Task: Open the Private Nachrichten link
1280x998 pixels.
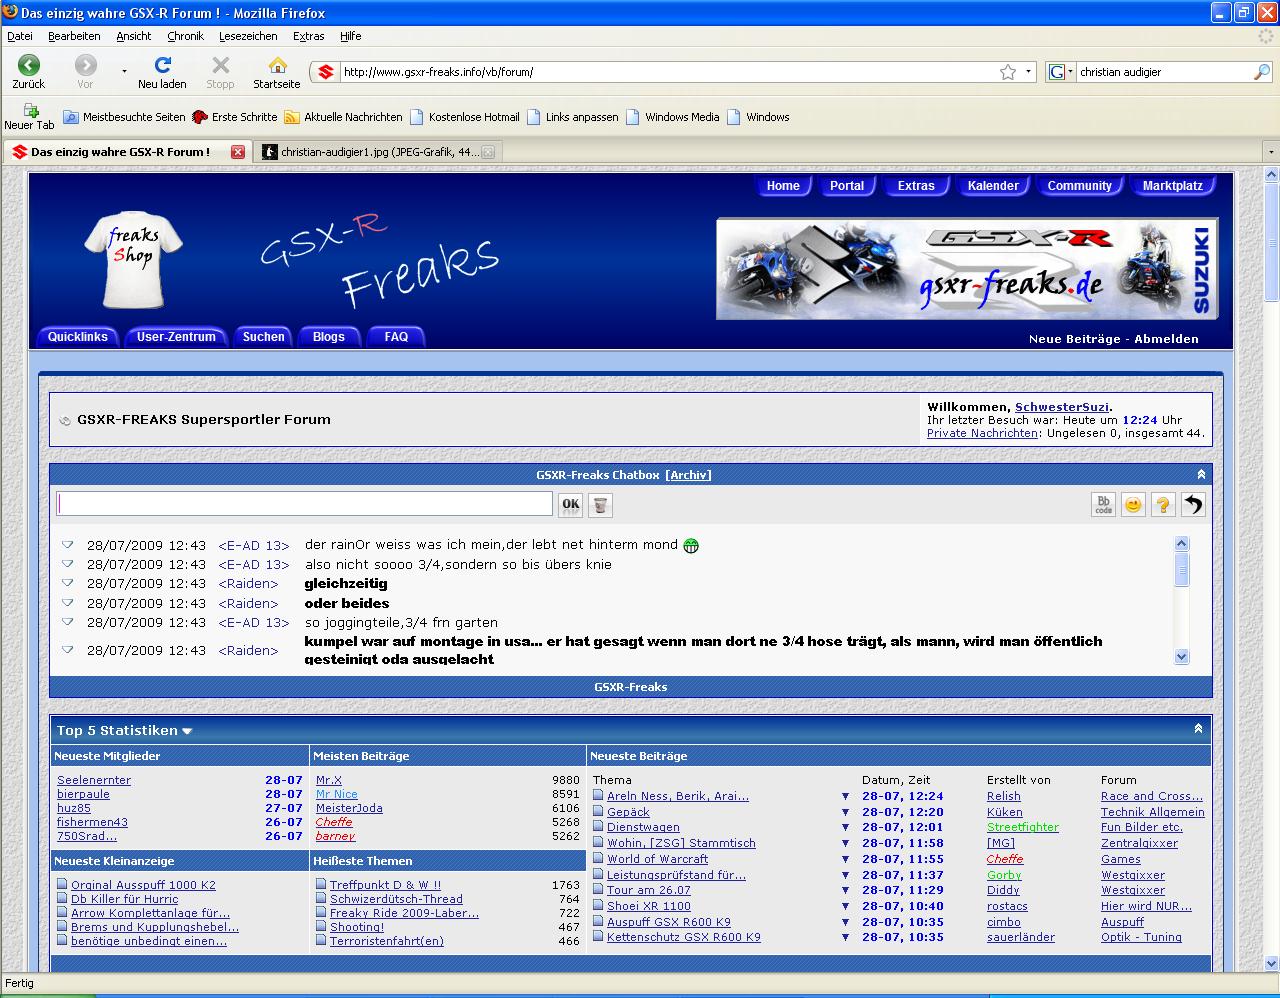Action: coord(982,433)
